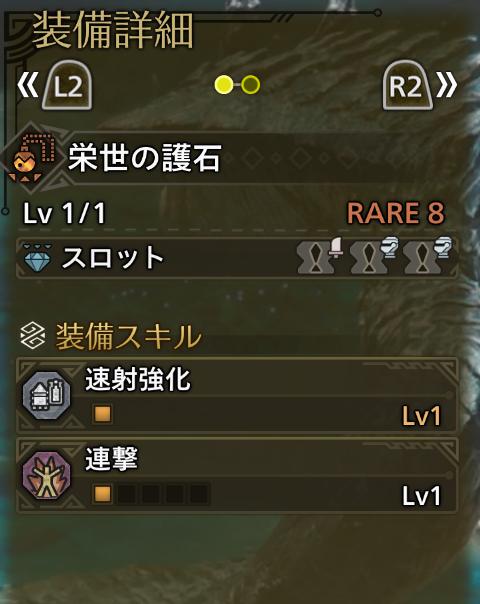Go to next page with right chevrons

pyautogui.click(x=447, y=86)
